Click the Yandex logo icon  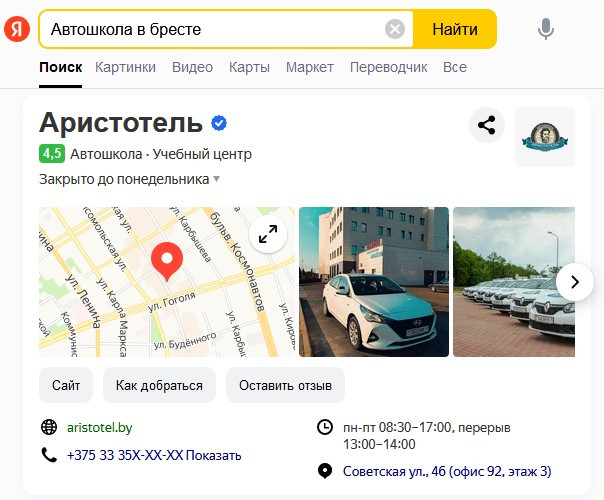pyautogui.click(x=17, y=29)
